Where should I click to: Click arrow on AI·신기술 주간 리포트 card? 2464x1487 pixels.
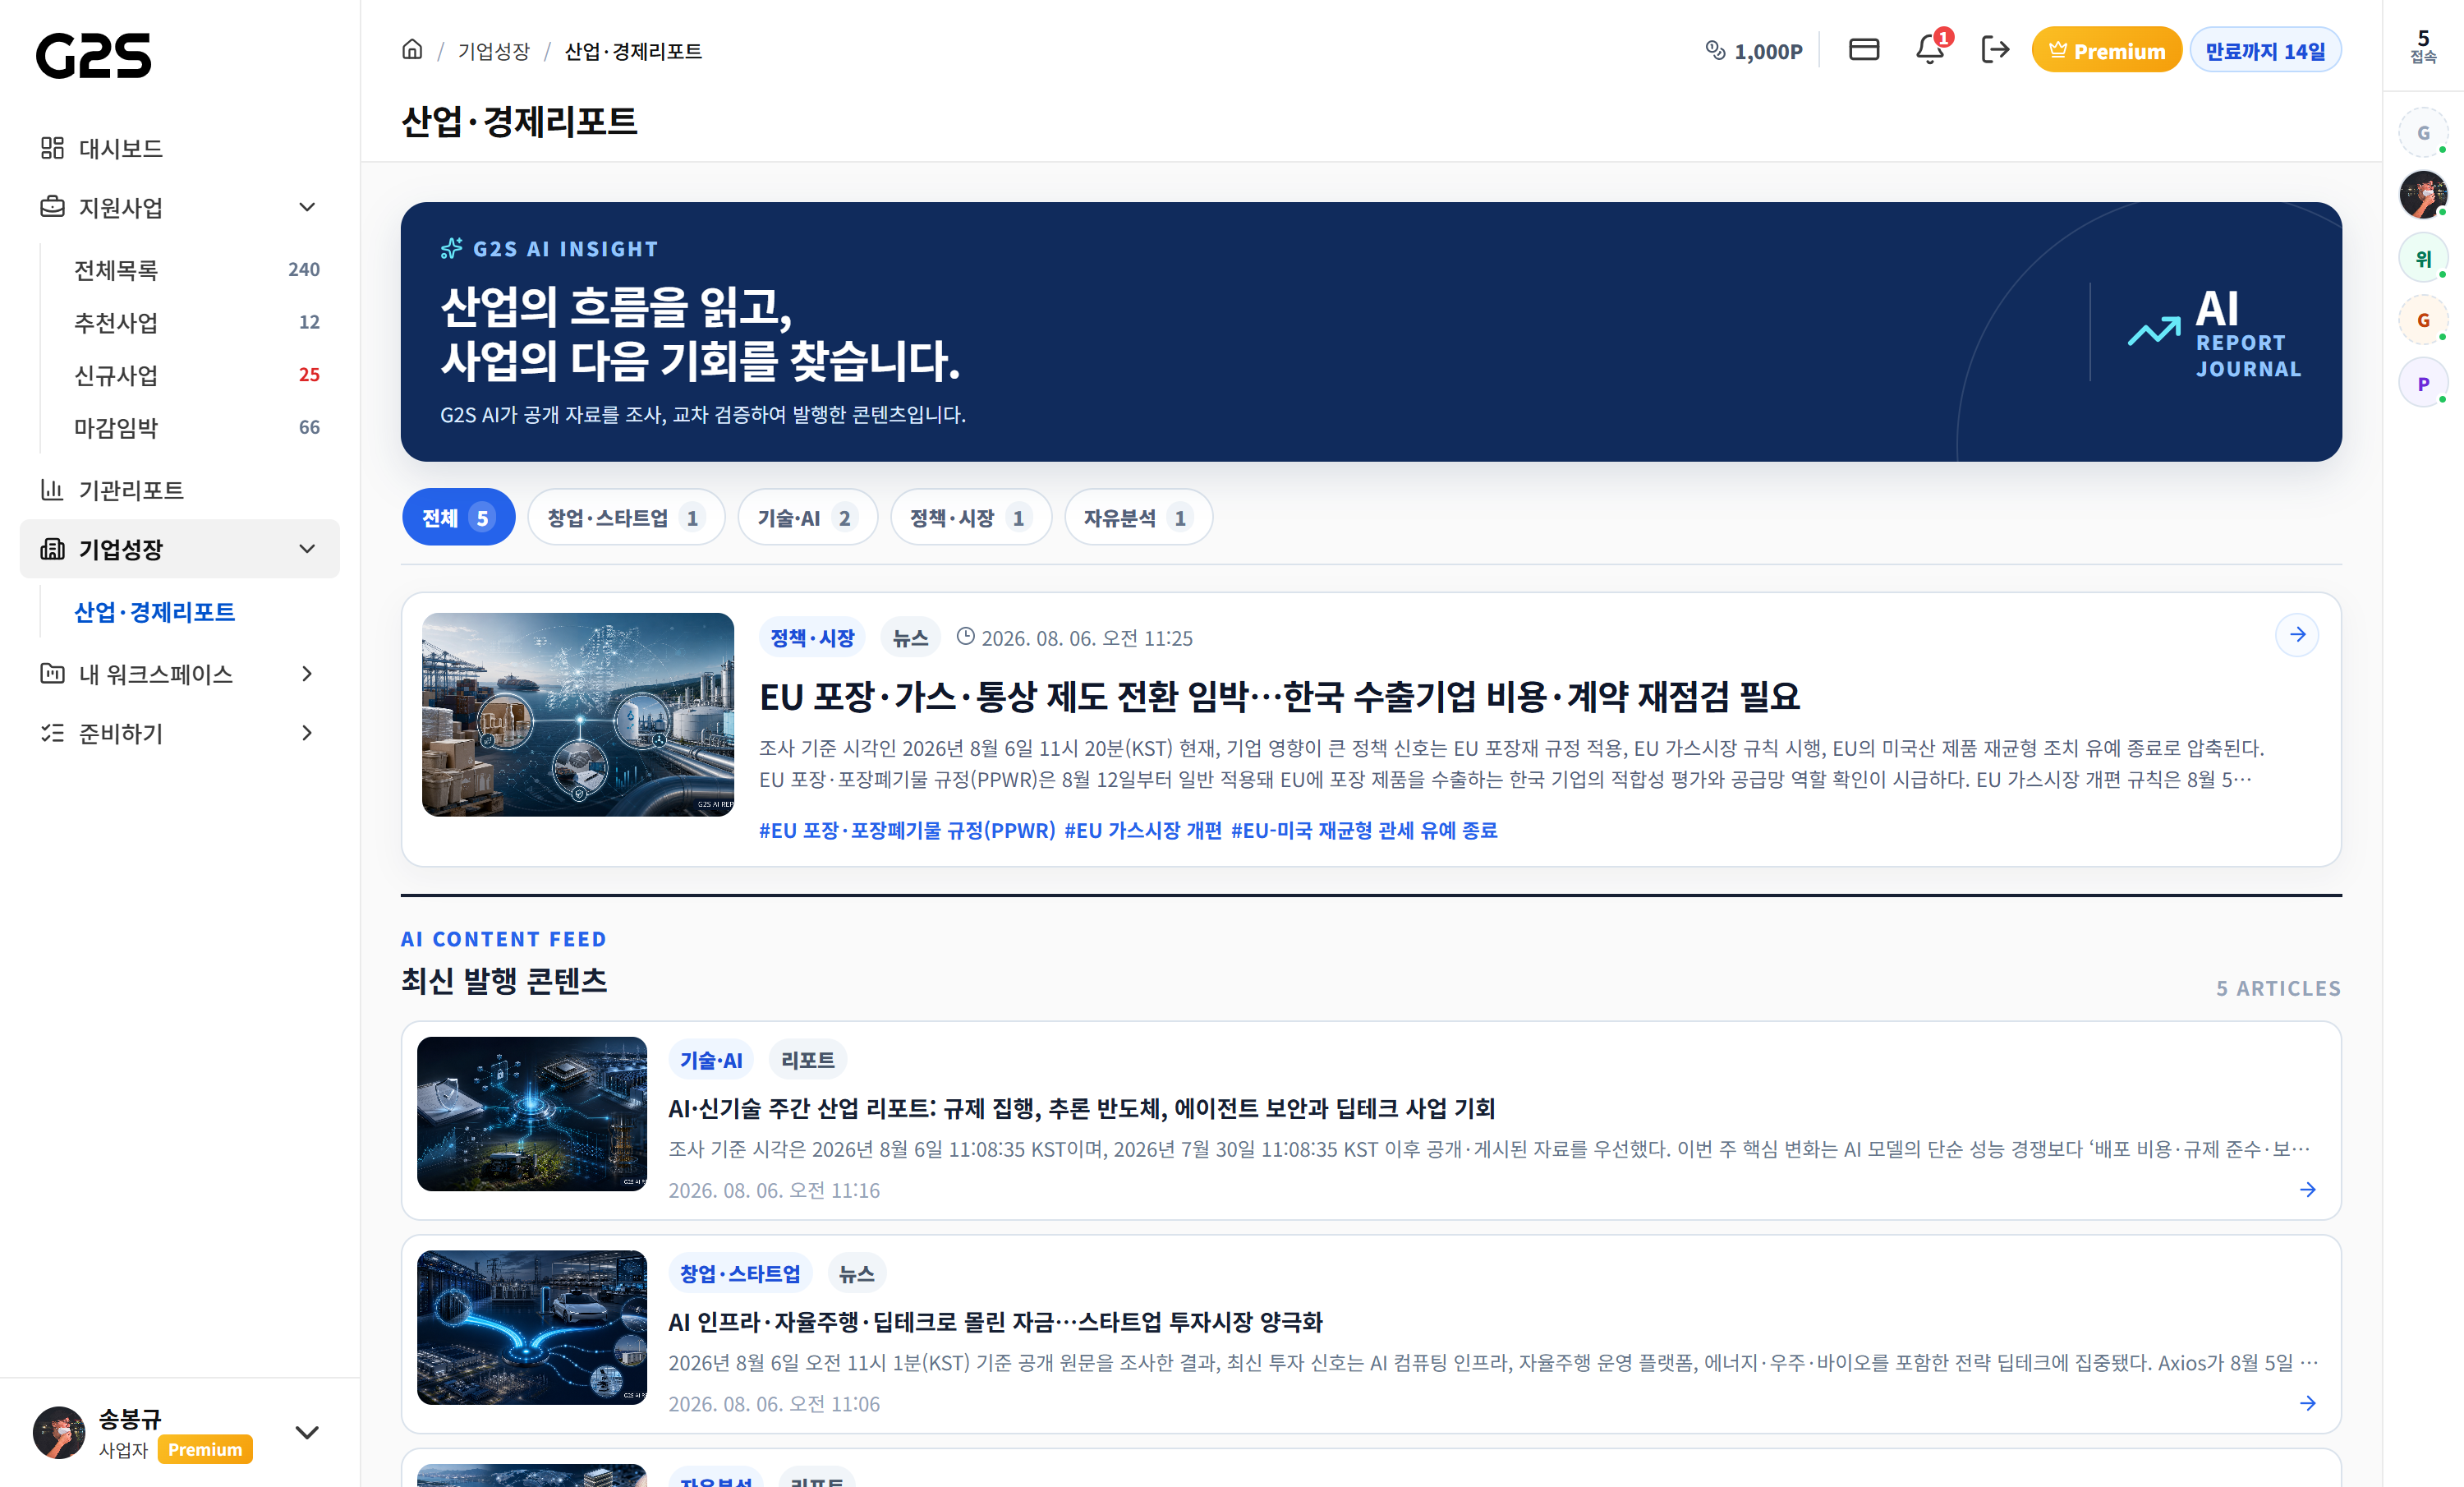coord(2308,1190)
